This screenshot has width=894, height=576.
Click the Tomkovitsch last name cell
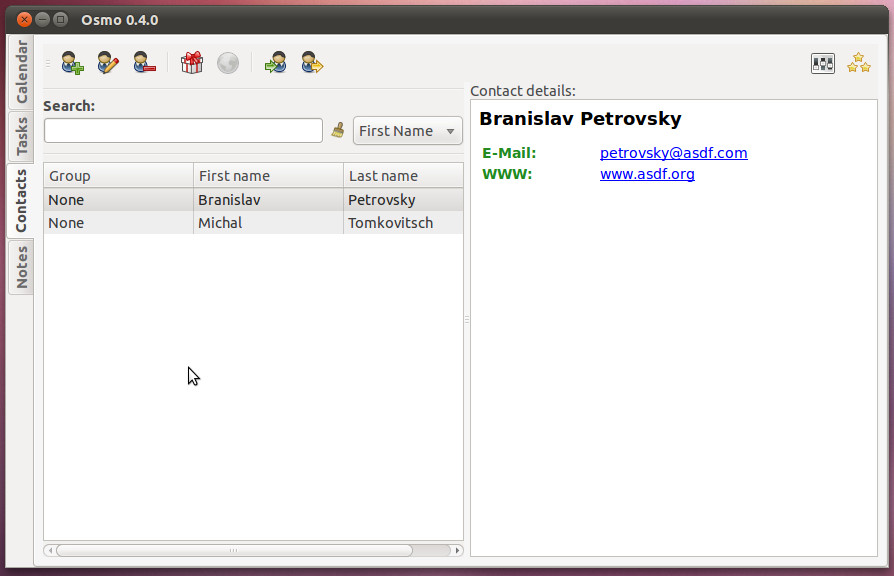[x=403, y=223]
